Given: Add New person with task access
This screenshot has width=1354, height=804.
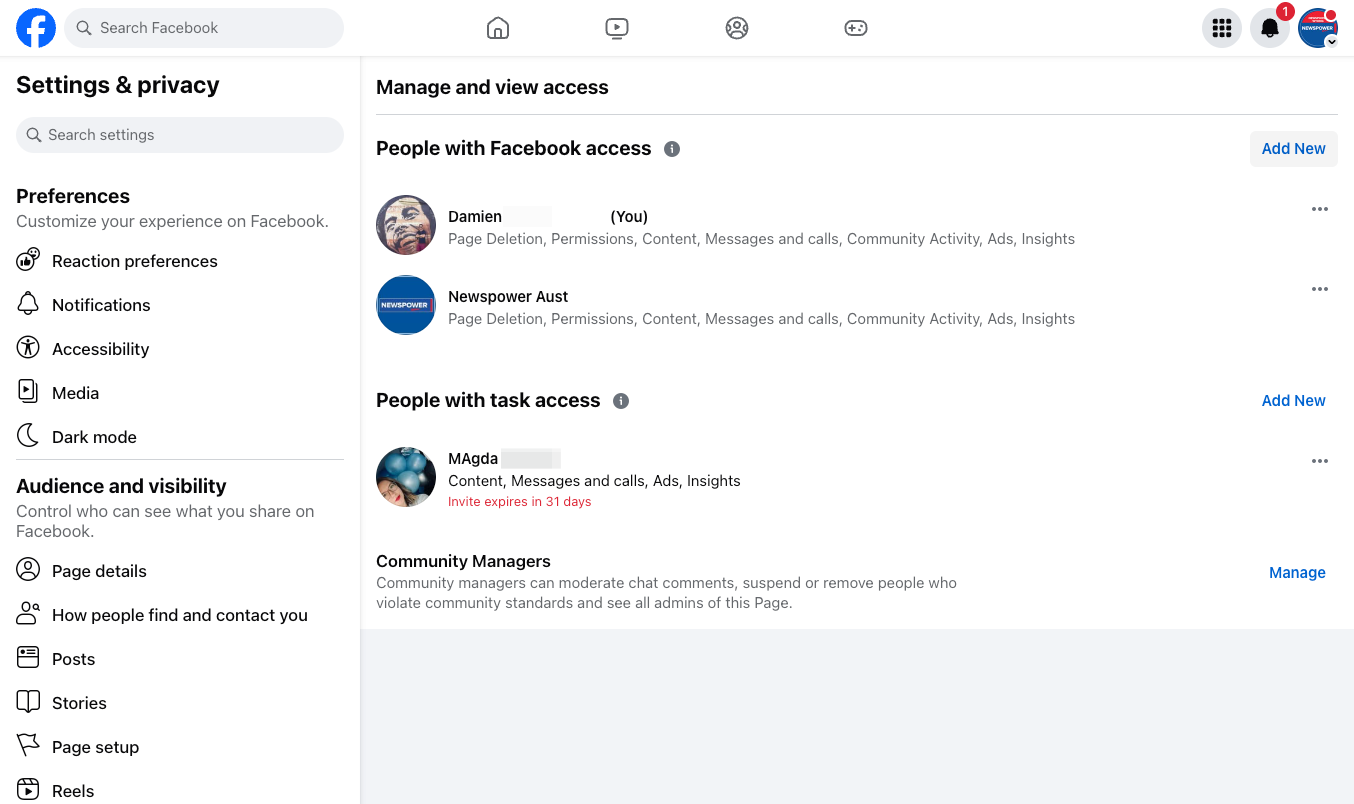Looking at the screenshot, I should point(1293,401).
